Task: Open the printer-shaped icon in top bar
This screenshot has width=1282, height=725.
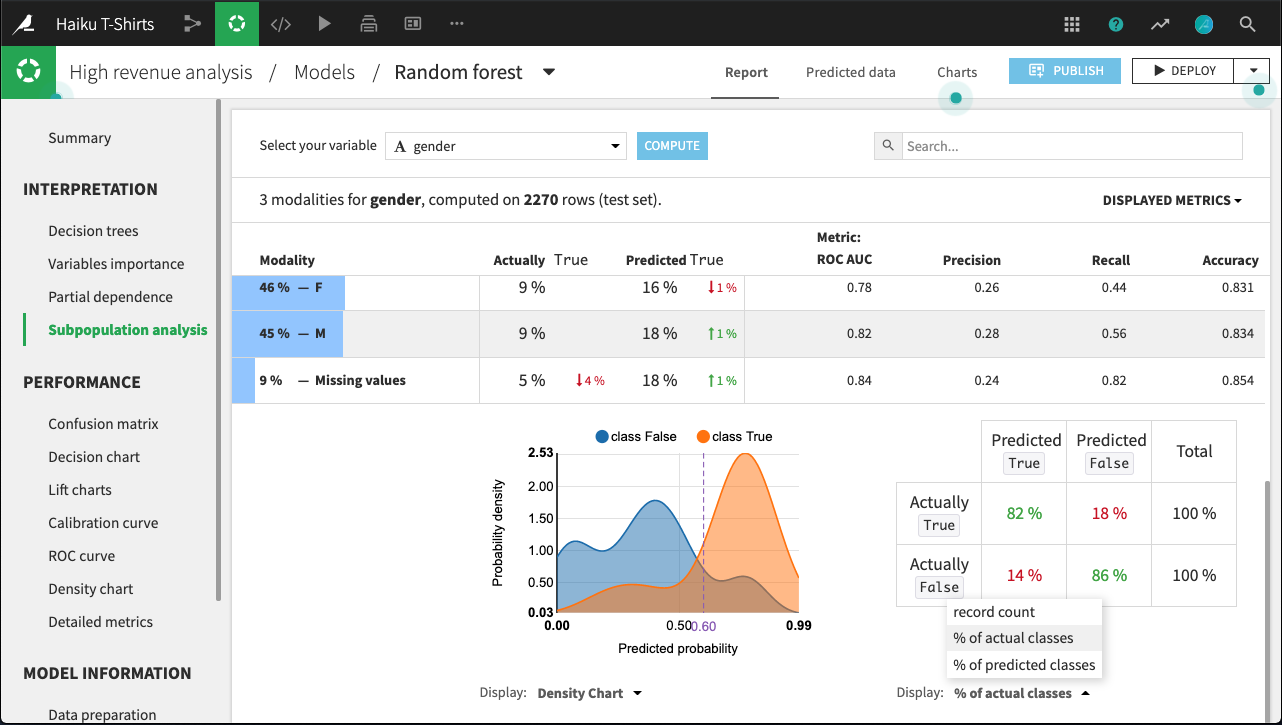Action: [x=368, y=23]
